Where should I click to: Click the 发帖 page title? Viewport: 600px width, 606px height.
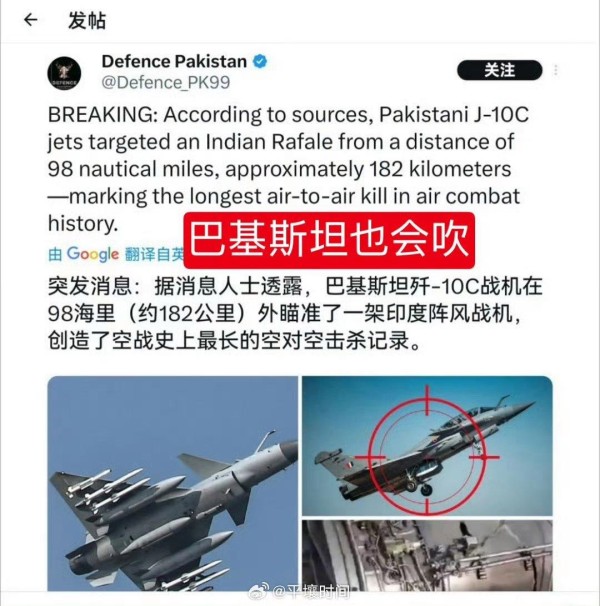coord(87,20)
